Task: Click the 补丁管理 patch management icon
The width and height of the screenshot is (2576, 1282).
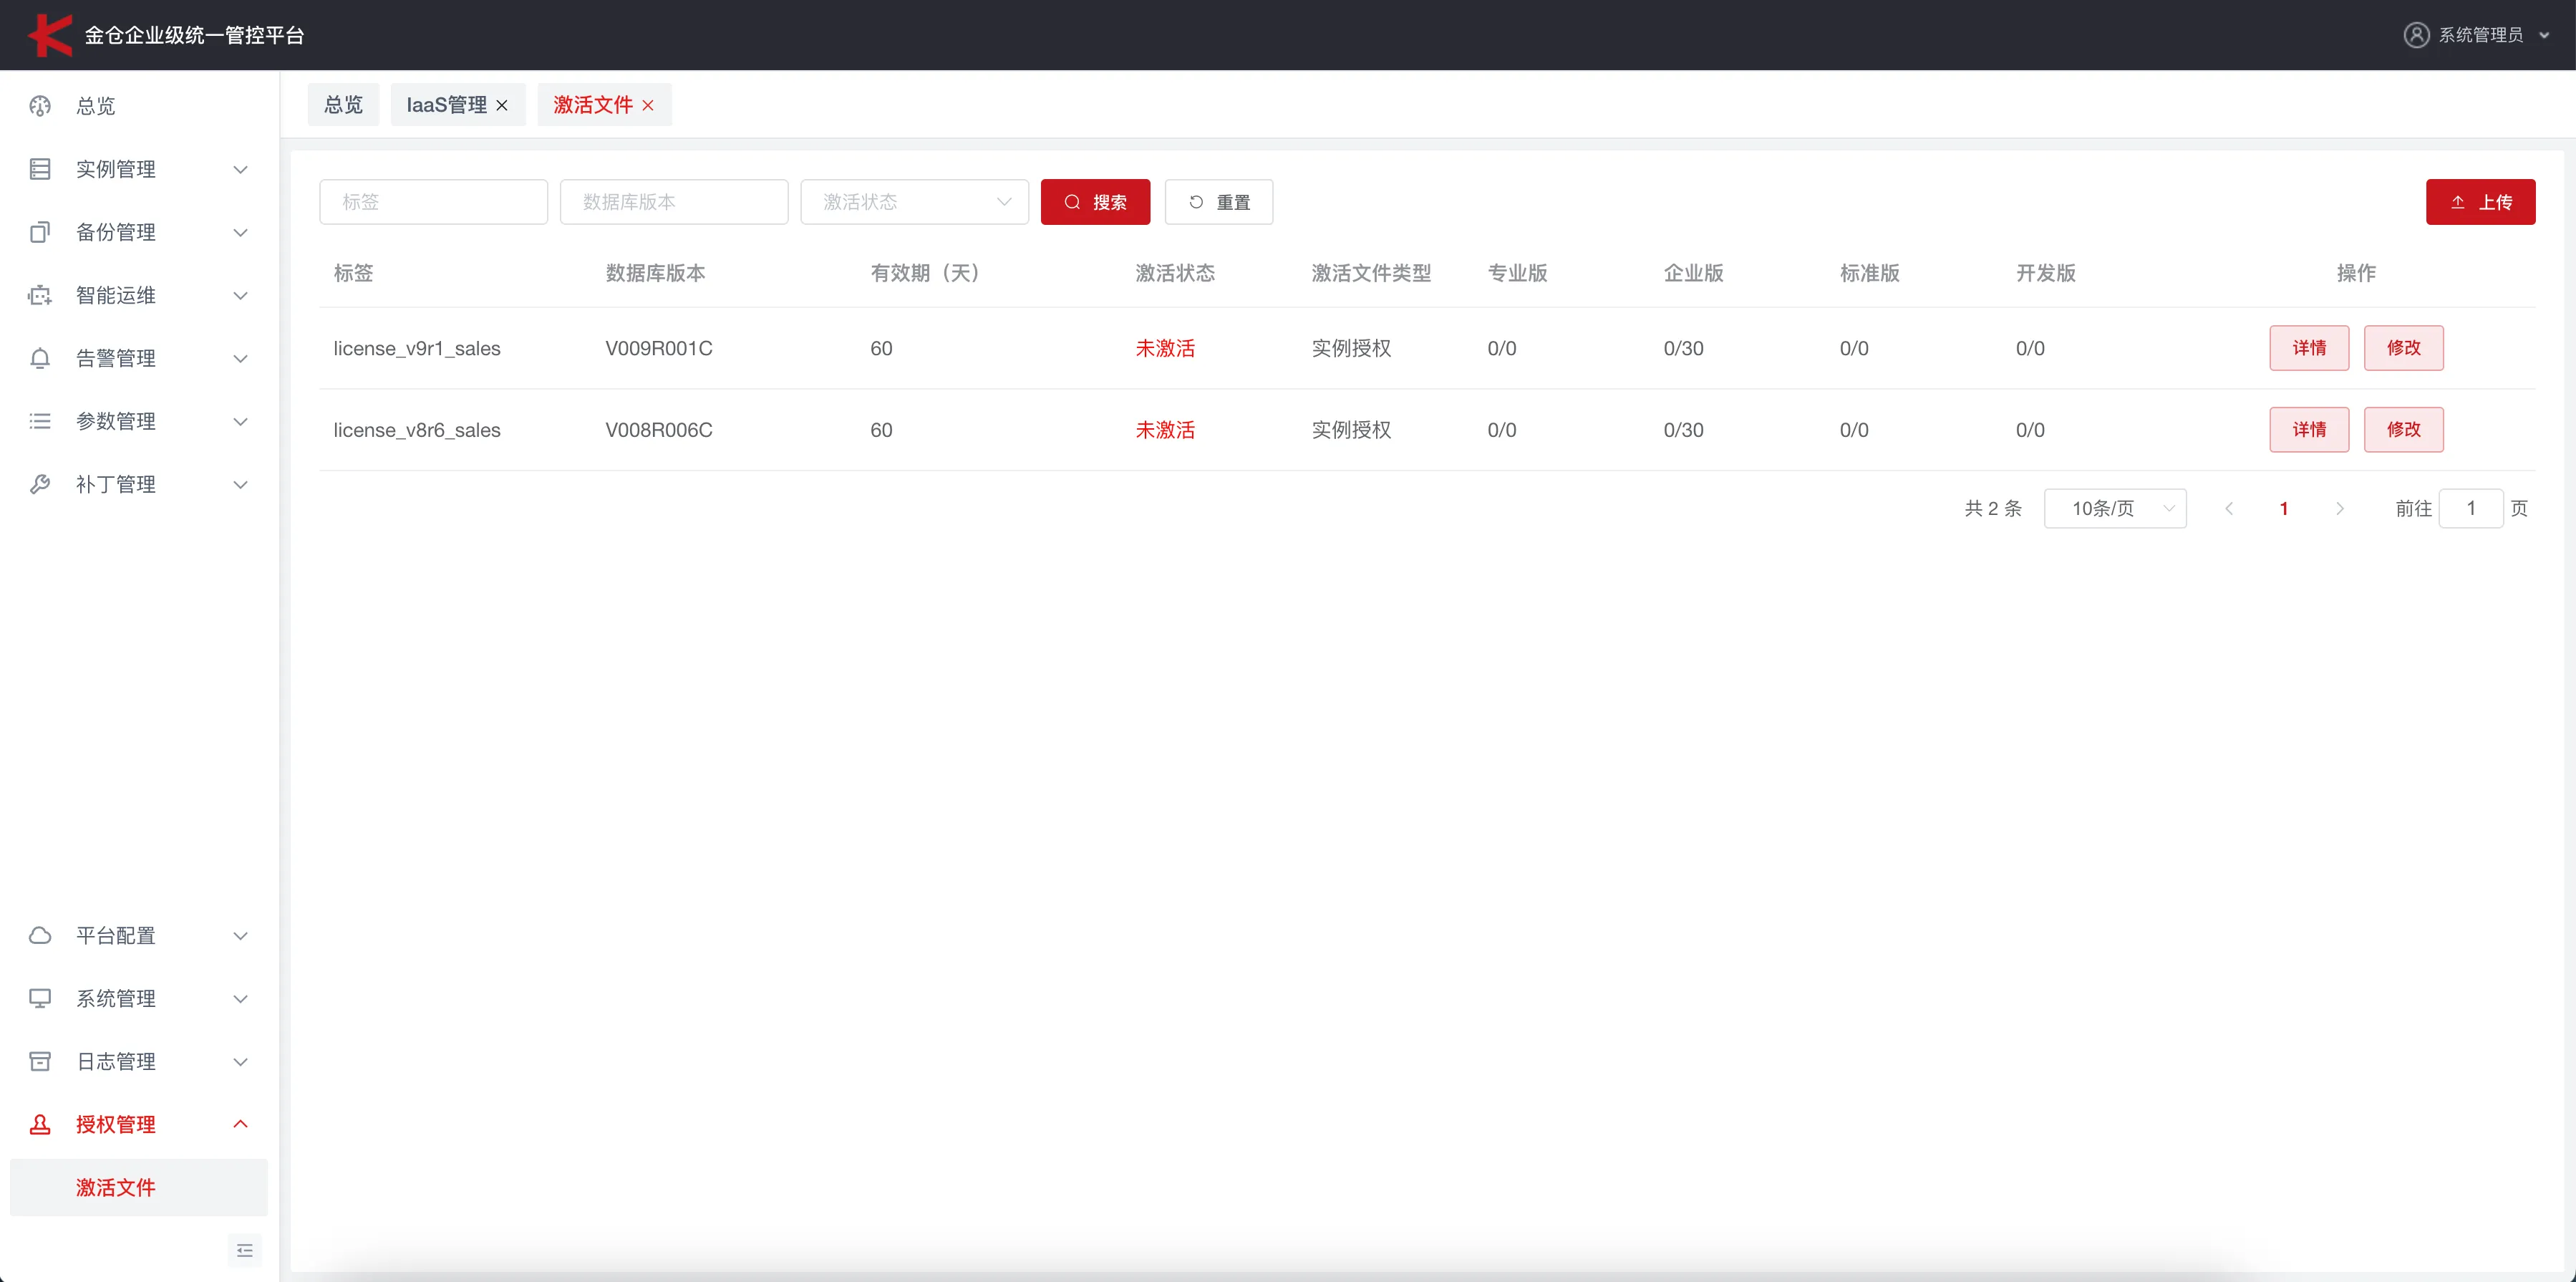Action: [40, 483]
